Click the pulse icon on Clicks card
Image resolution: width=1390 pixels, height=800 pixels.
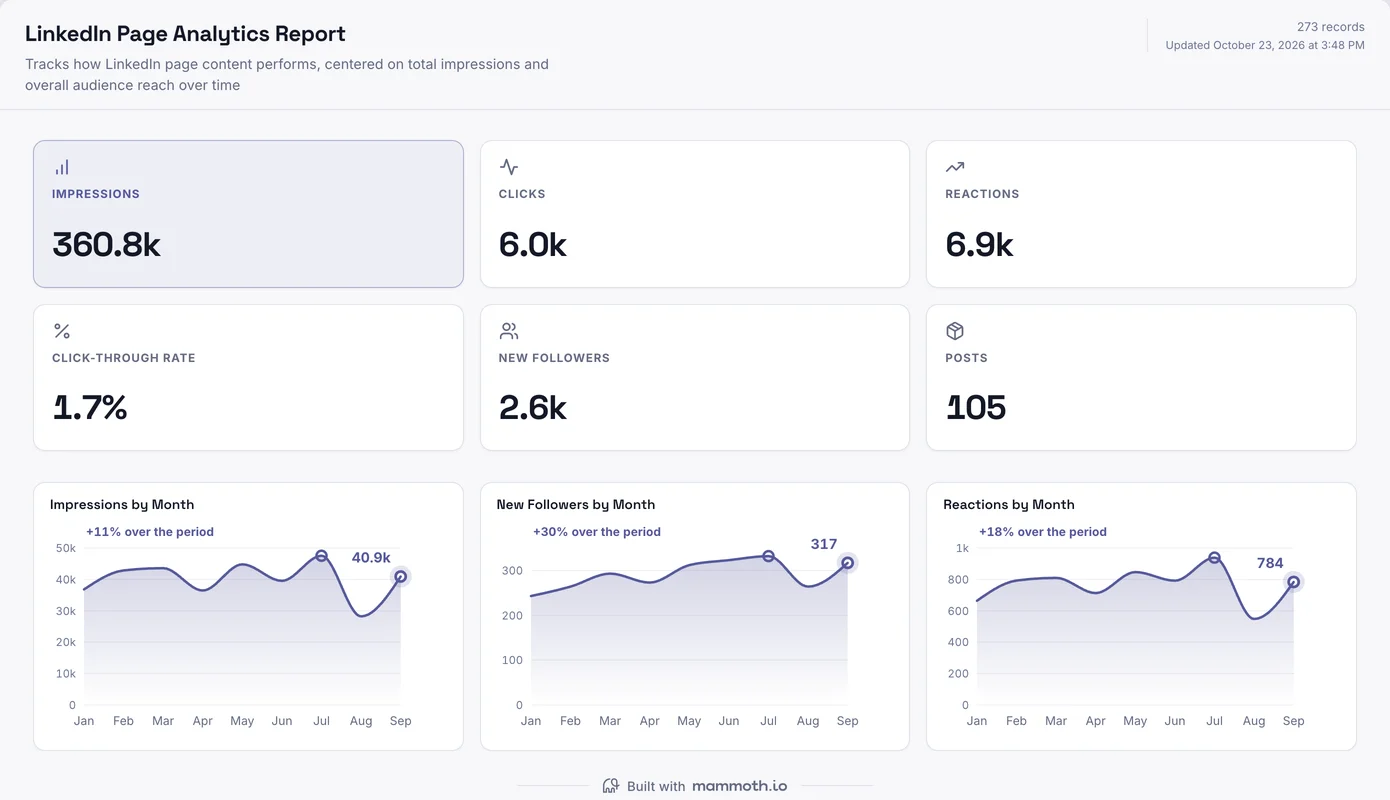(x=508, y=167)
